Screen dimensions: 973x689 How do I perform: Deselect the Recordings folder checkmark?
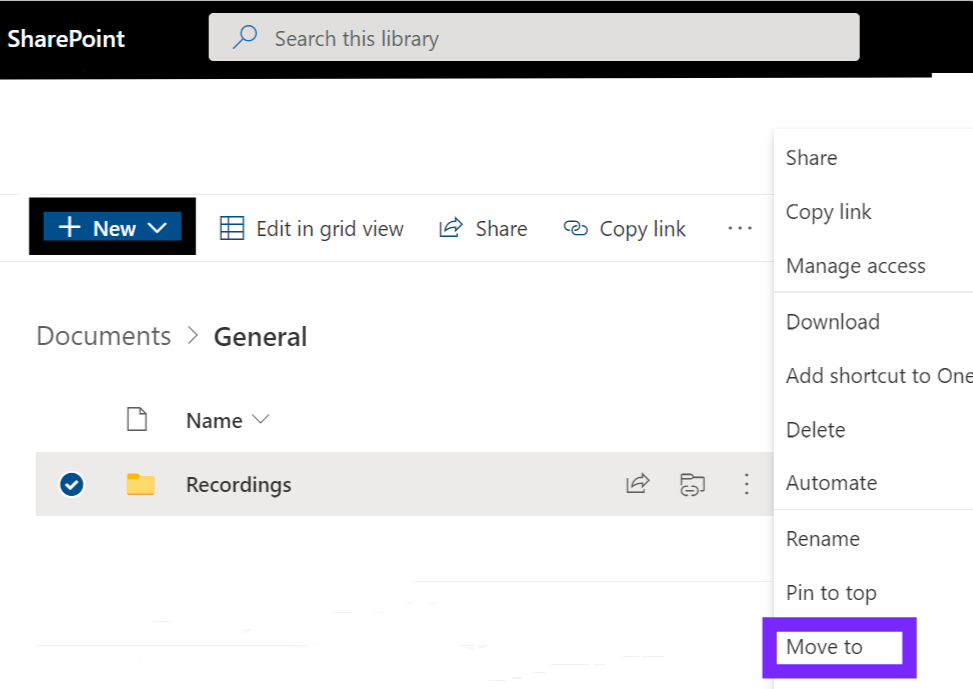point(72,484)
